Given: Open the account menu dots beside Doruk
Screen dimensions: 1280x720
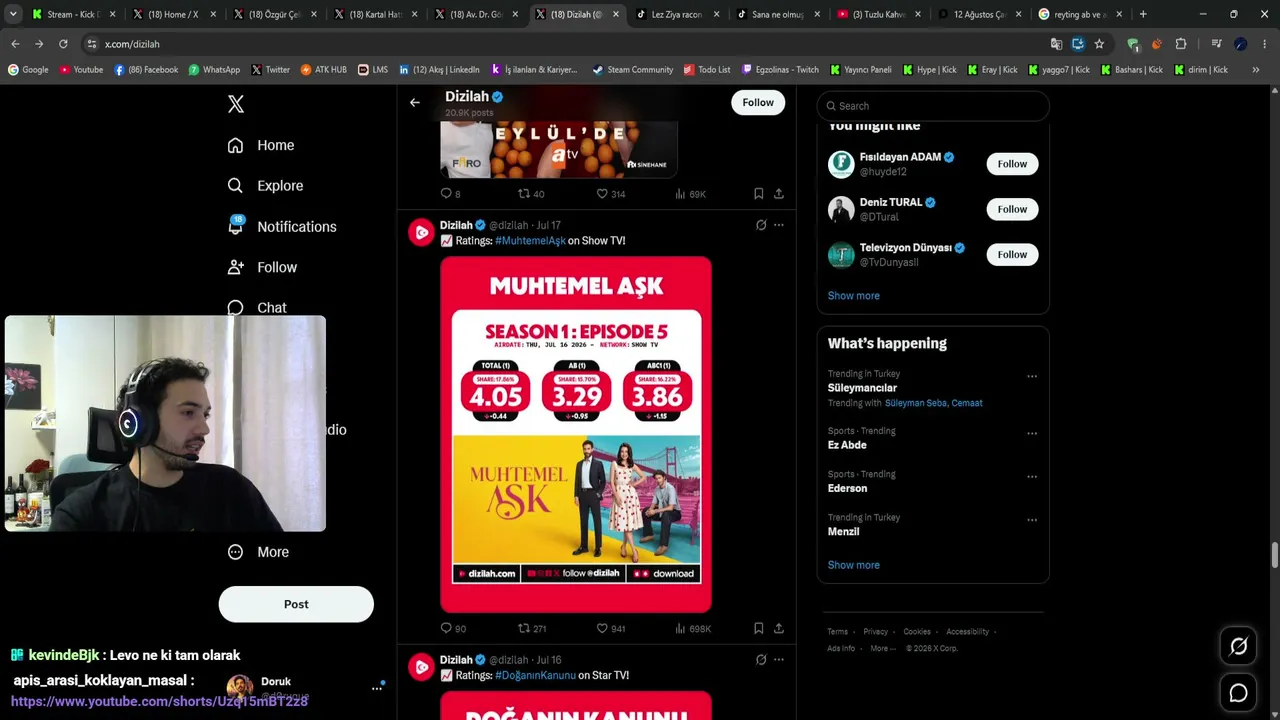Looking at the screenshot, I should [378, 687].
